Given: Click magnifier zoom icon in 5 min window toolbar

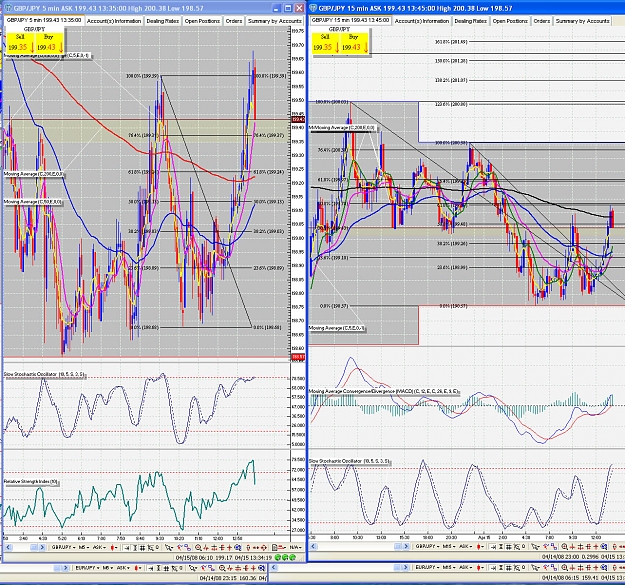Looking at the screenshot, I should point(198,548).
